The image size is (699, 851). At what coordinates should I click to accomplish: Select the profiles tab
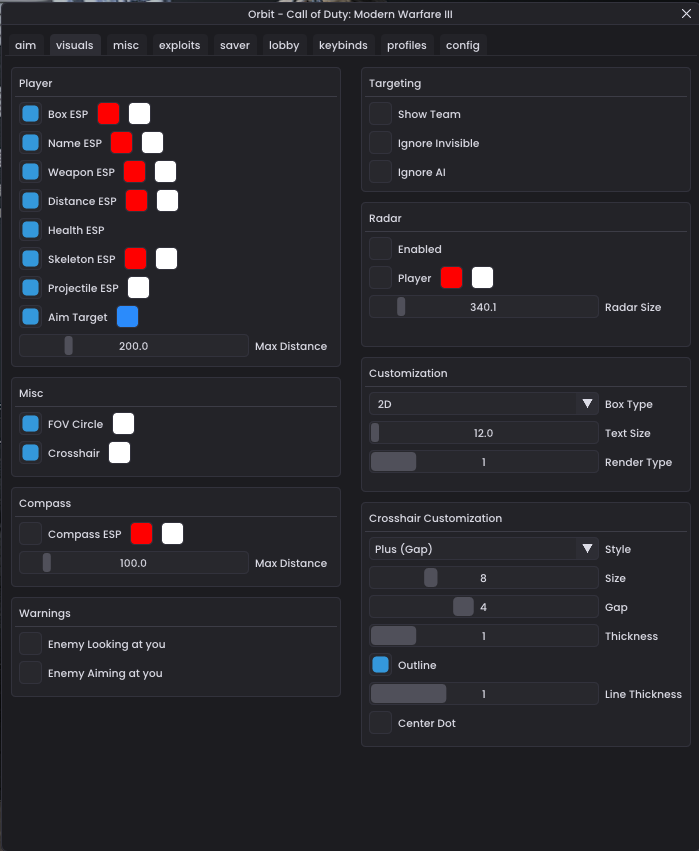[x=406, y=45]
